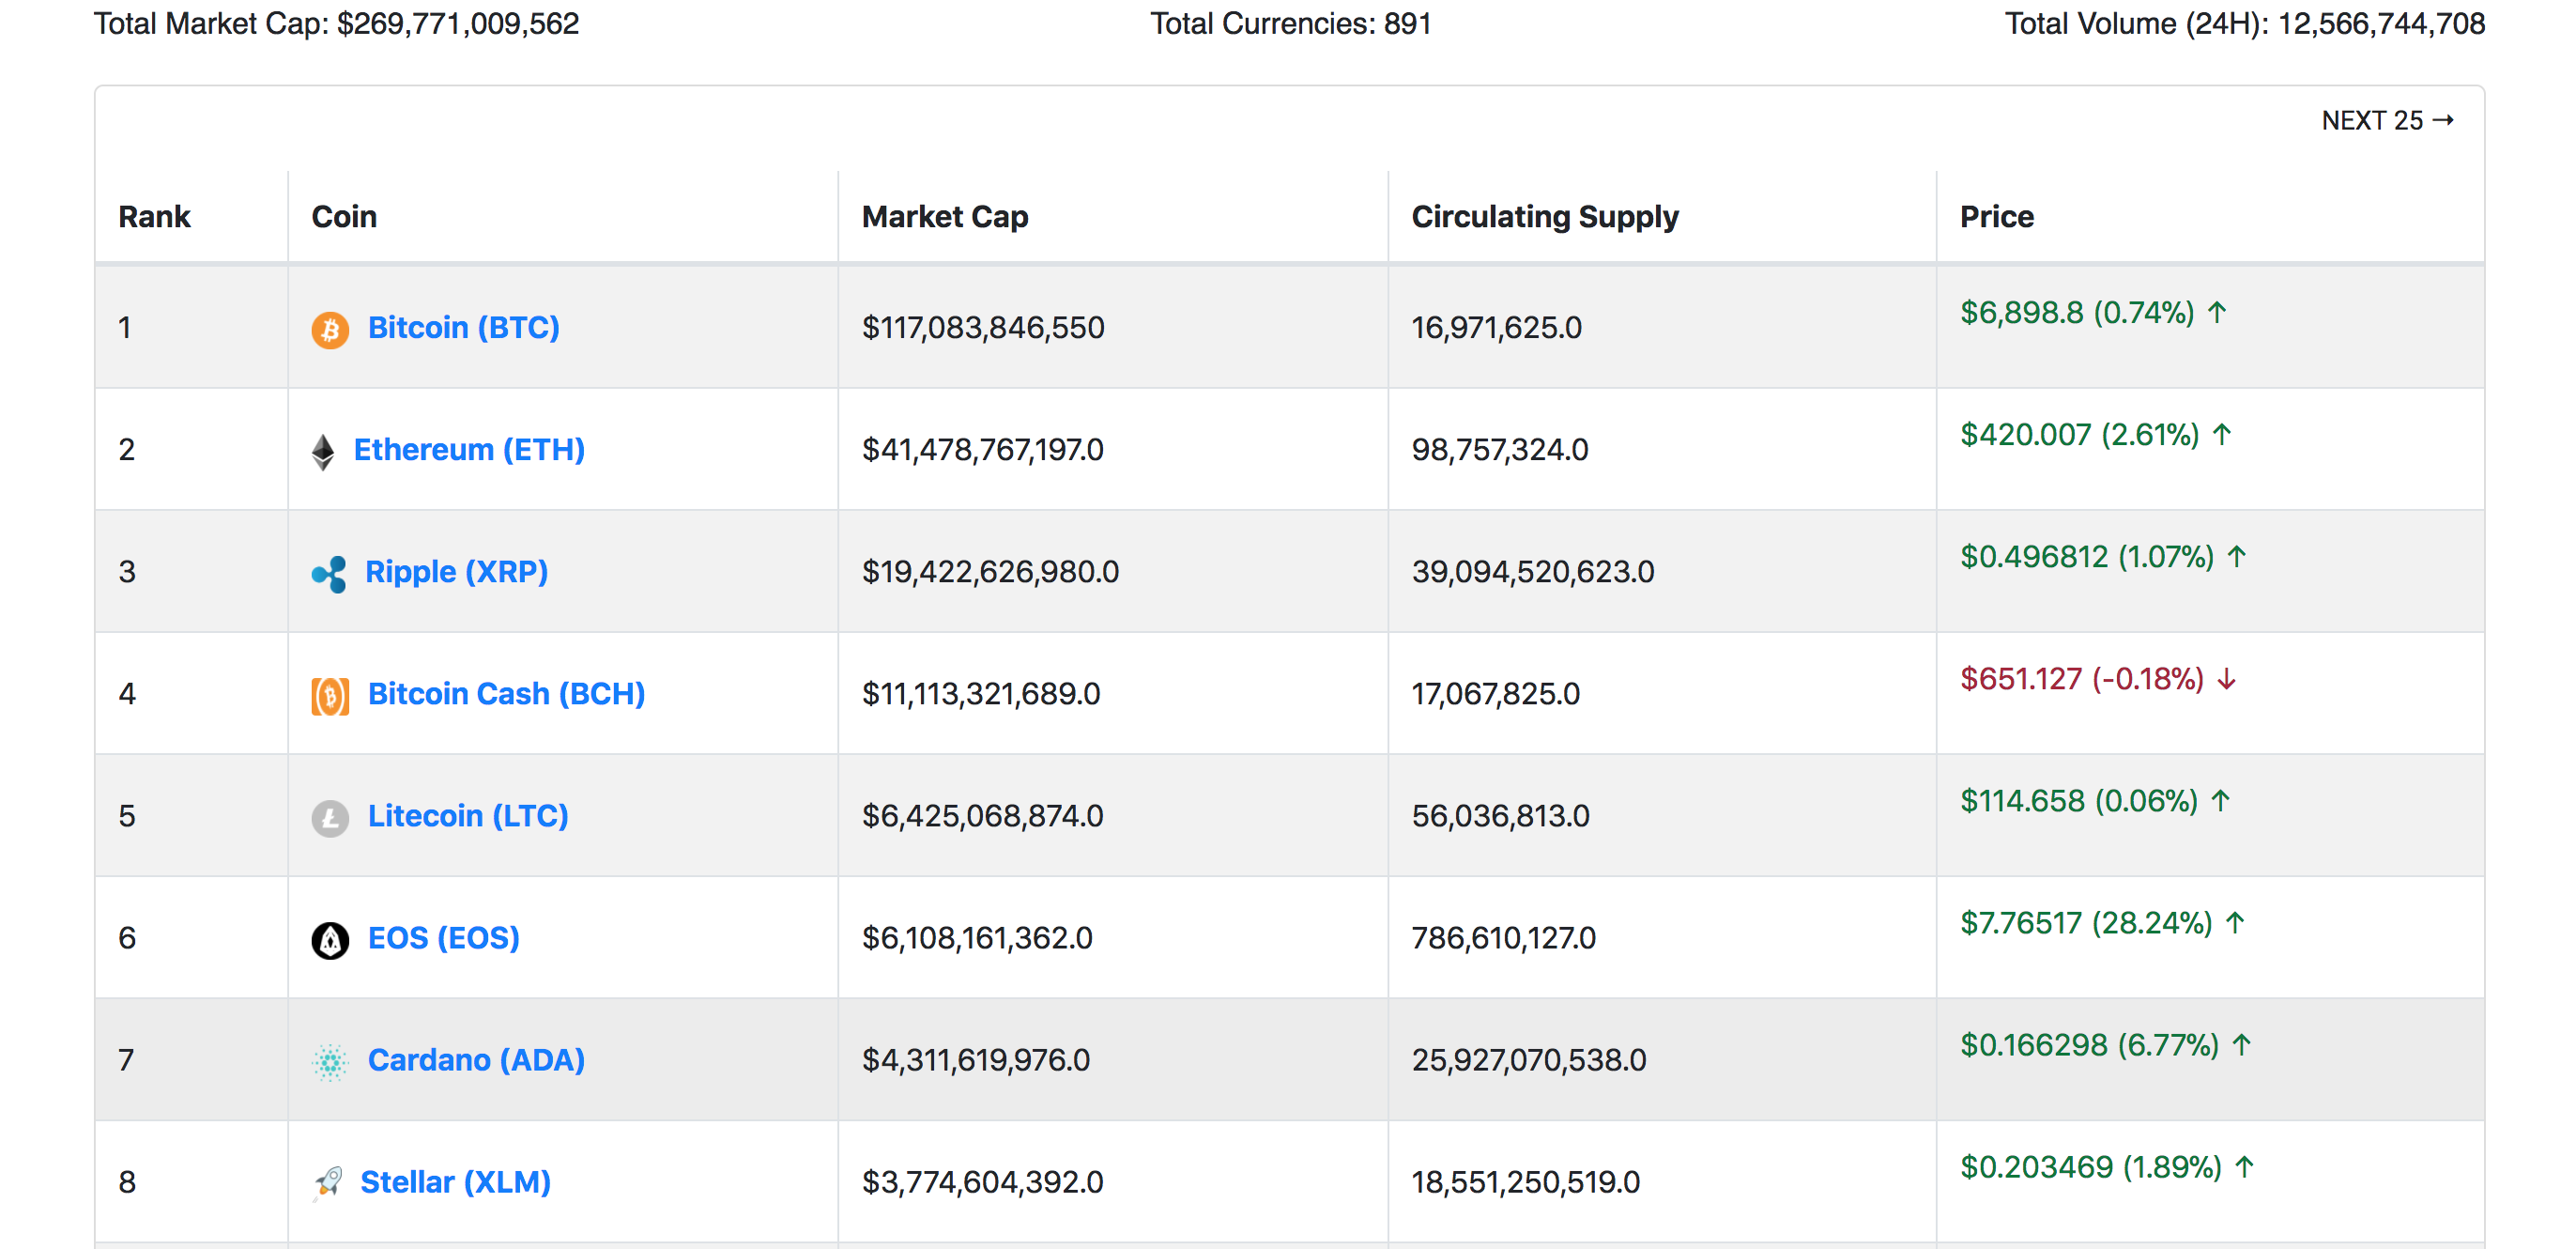Click circulating supply 56,036,813.0
This screenshot has height=1249, width=2576.
click(1500, 816)
